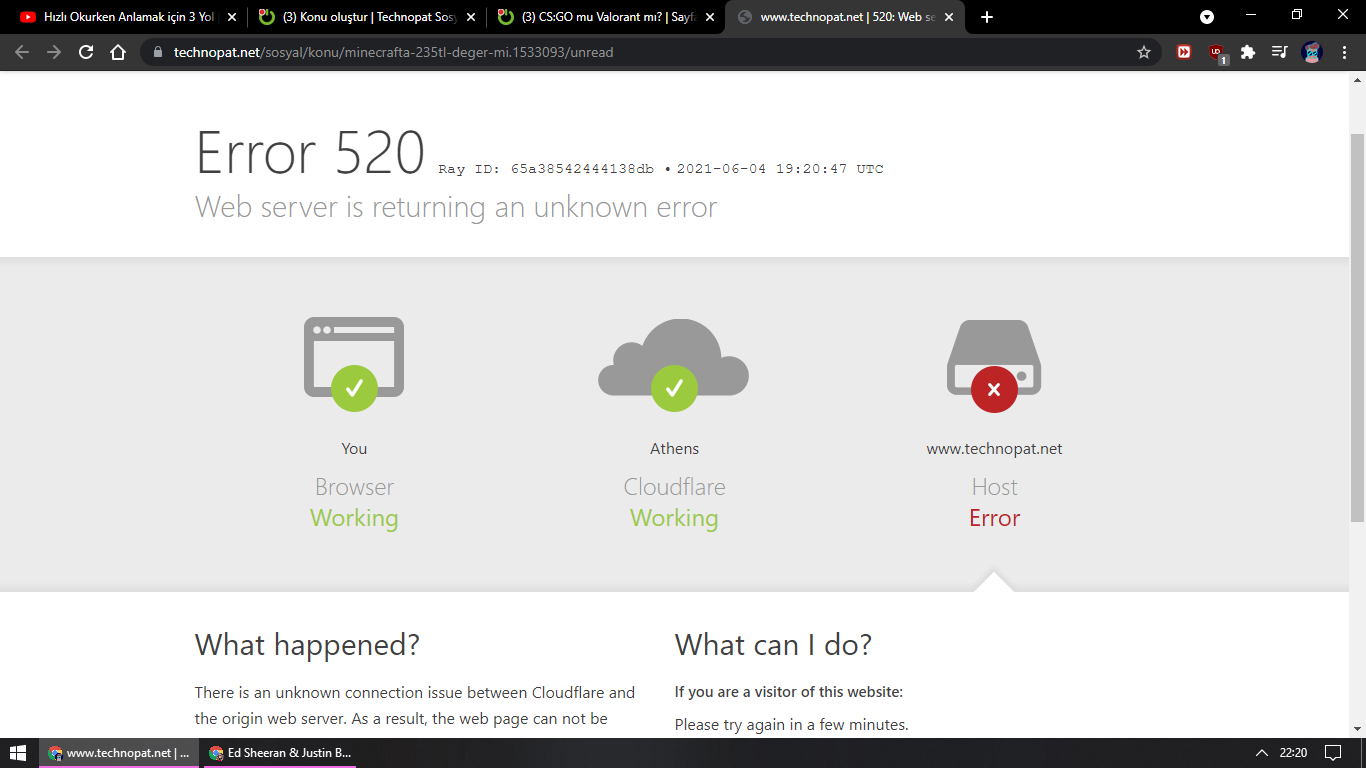1366x768 pixels.
Task: Close the 'CS:GO mu Valorant mı?' tab
Action: point(710,17)
